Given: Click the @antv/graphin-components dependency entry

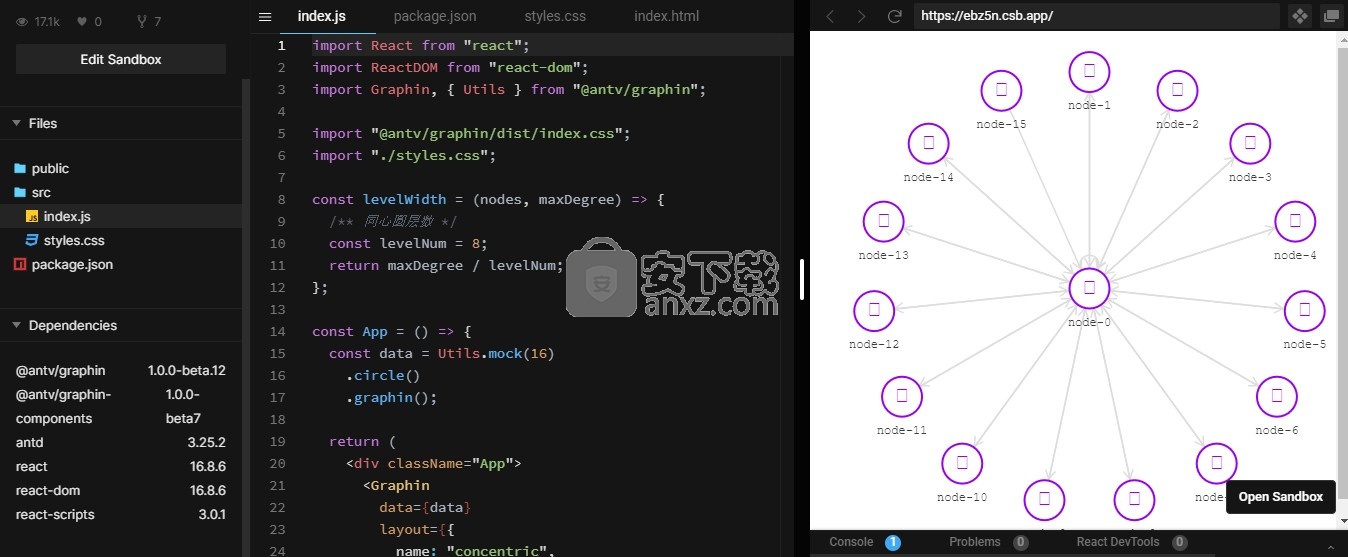Looking at the screenshot, I should [x=121, y=406].
